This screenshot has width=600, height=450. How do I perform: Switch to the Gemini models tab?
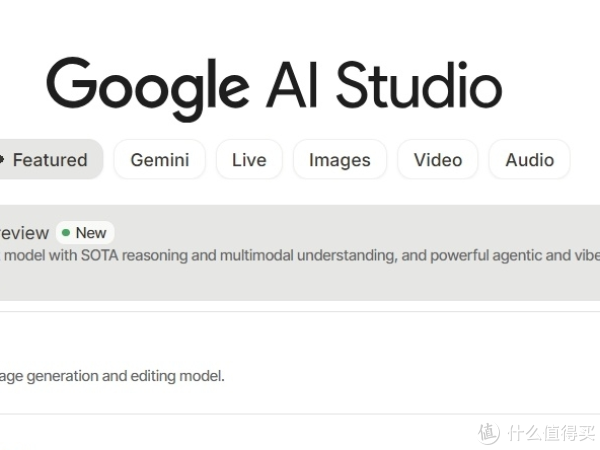[159, 160]
